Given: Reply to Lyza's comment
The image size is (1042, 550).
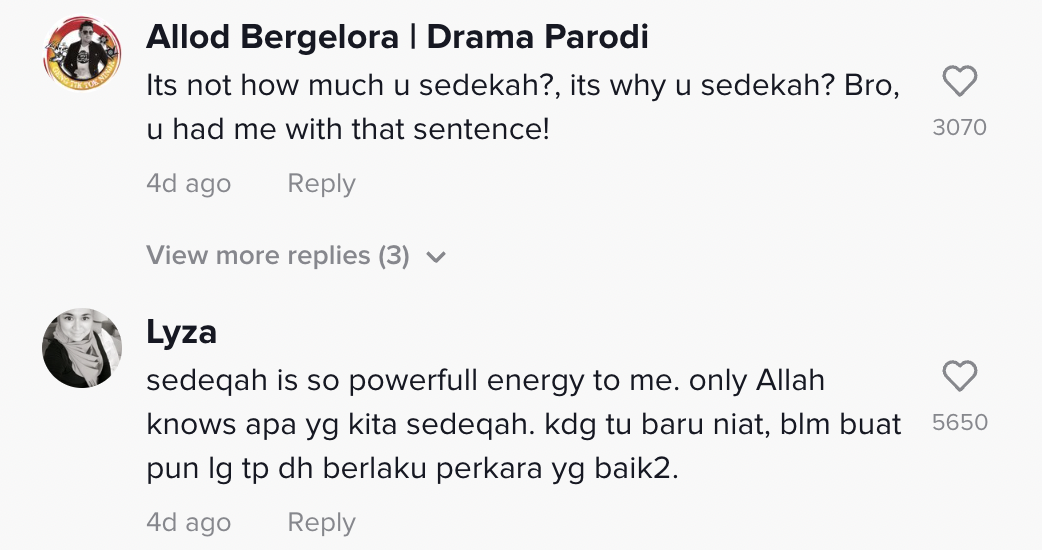Looking at the screenshot, I should [x=321, y=522].
